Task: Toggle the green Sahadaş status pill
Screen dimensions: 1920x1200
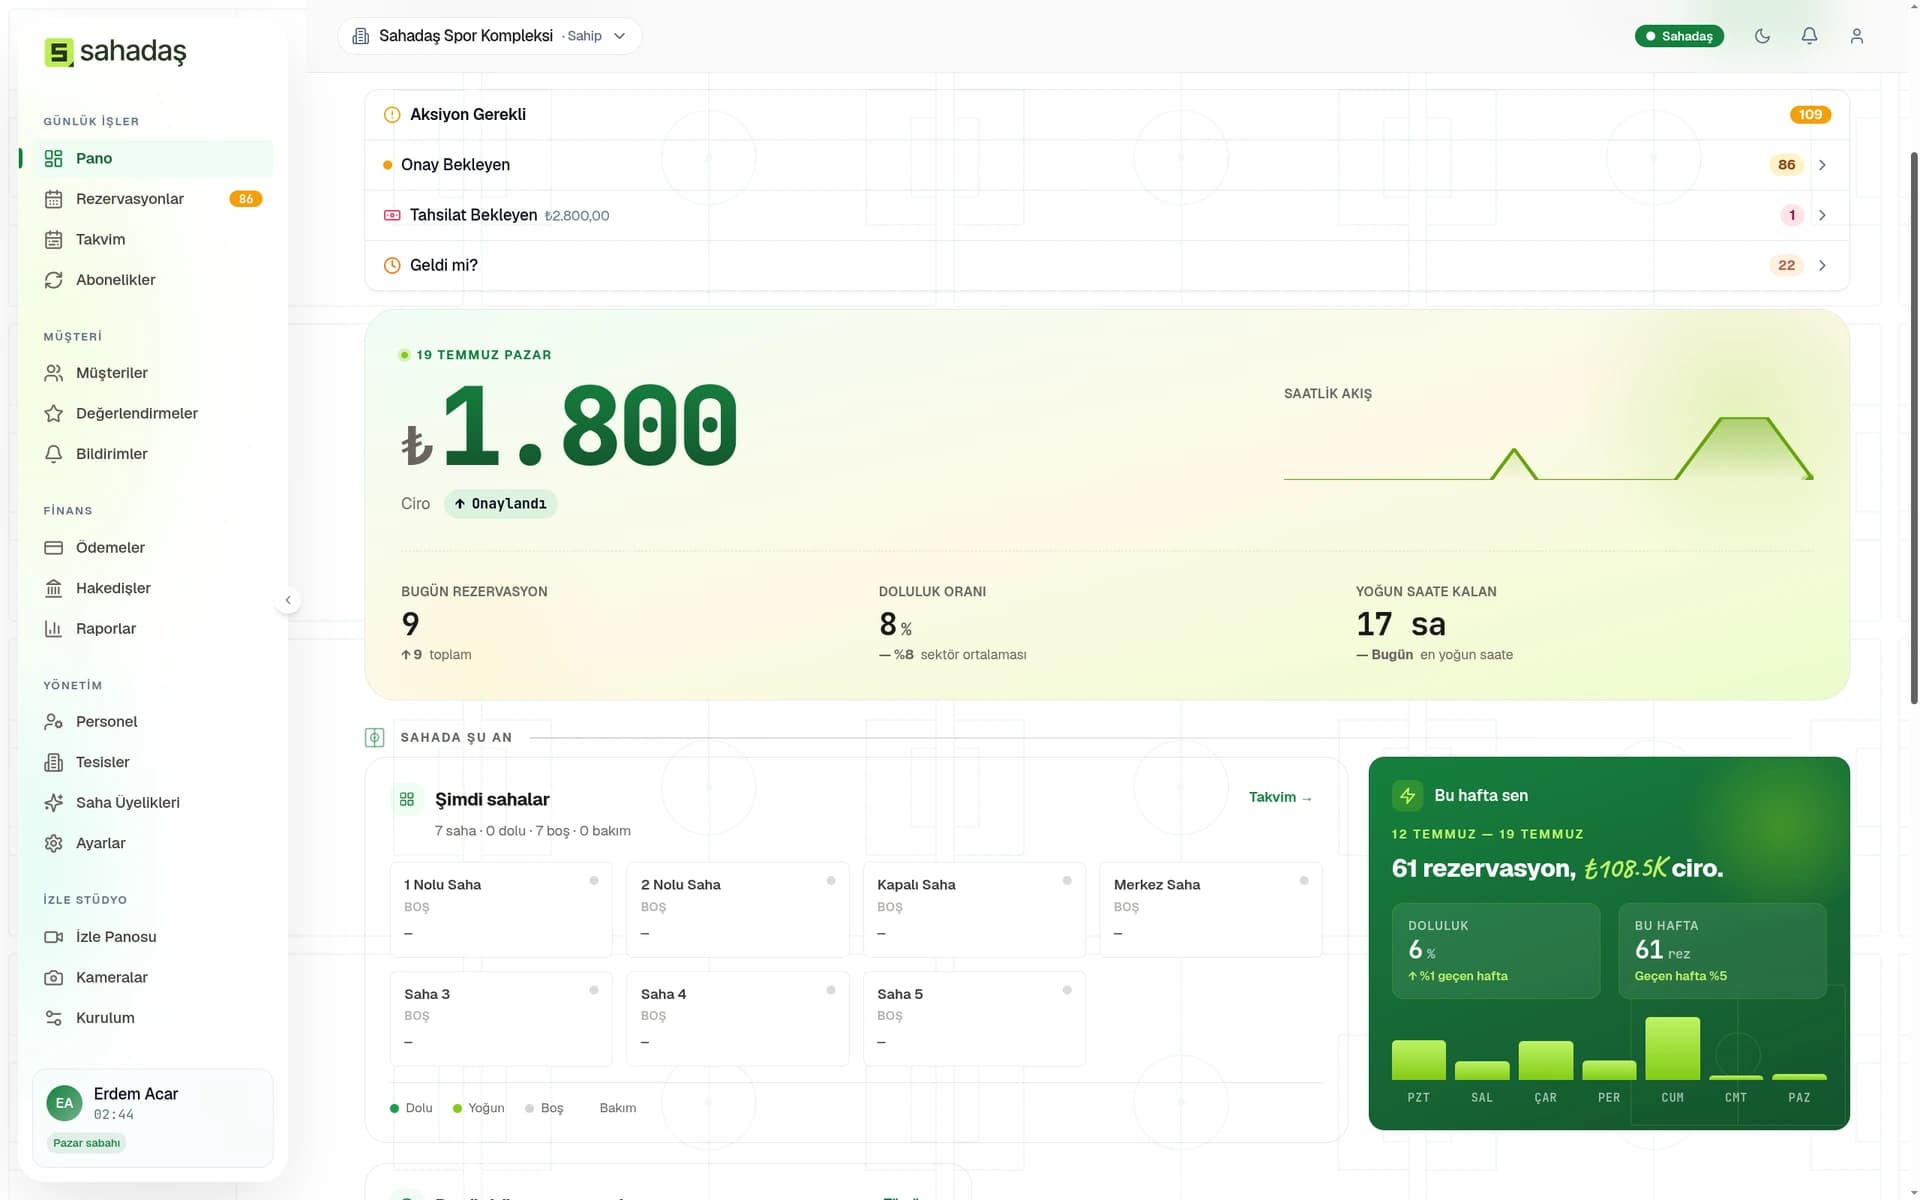Action: click(1679, 36)
